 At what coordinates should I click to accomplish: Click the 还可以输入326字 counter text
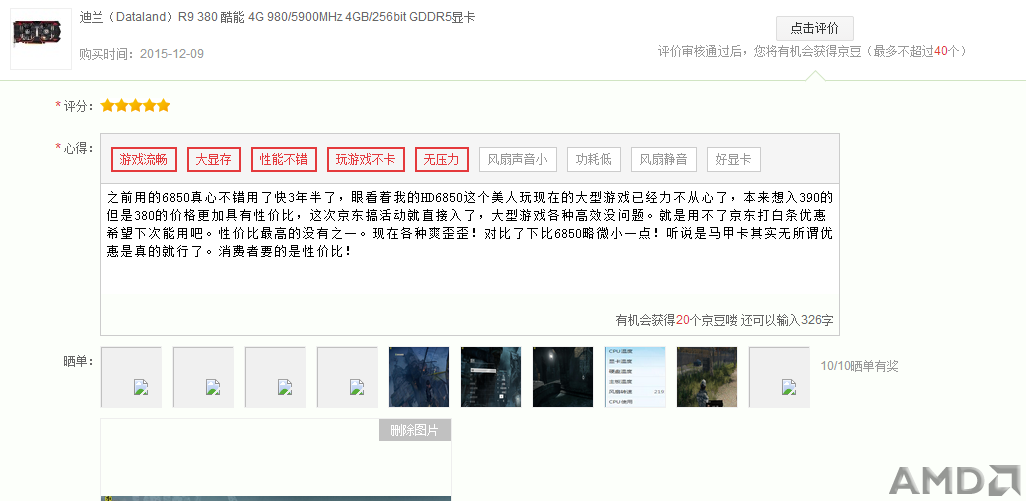coord(787,320)
